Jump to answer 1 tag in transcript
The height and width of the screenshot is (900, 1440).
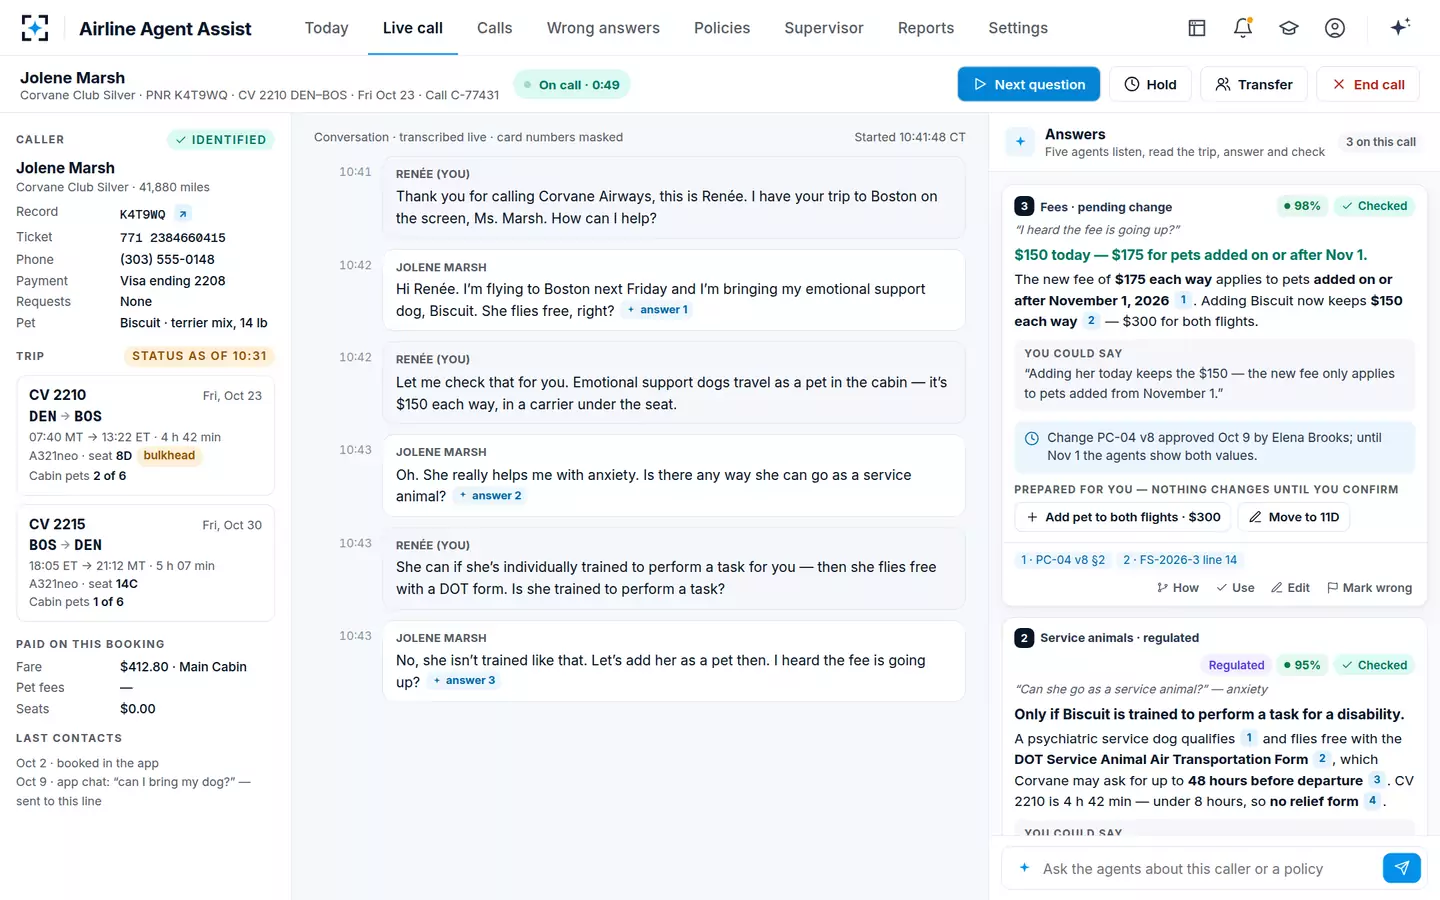658,310
